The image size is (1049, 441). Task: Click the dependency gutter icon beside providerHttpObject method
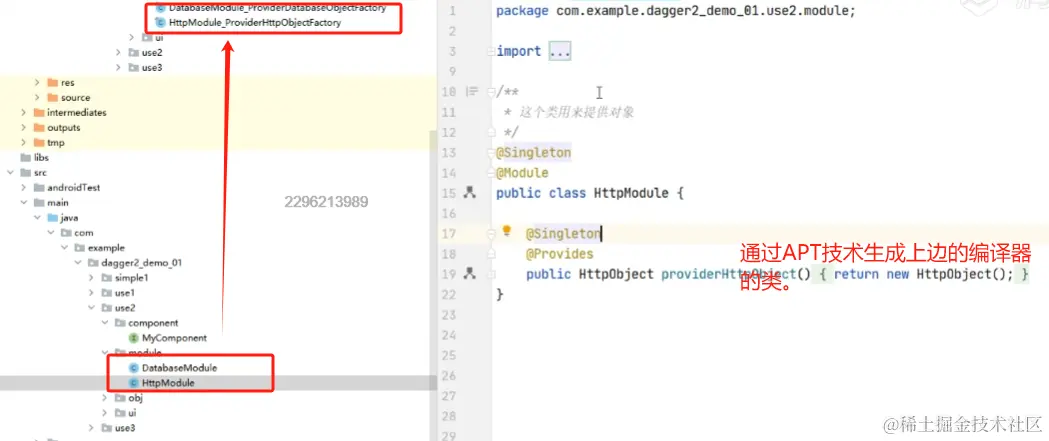(469, 274)
